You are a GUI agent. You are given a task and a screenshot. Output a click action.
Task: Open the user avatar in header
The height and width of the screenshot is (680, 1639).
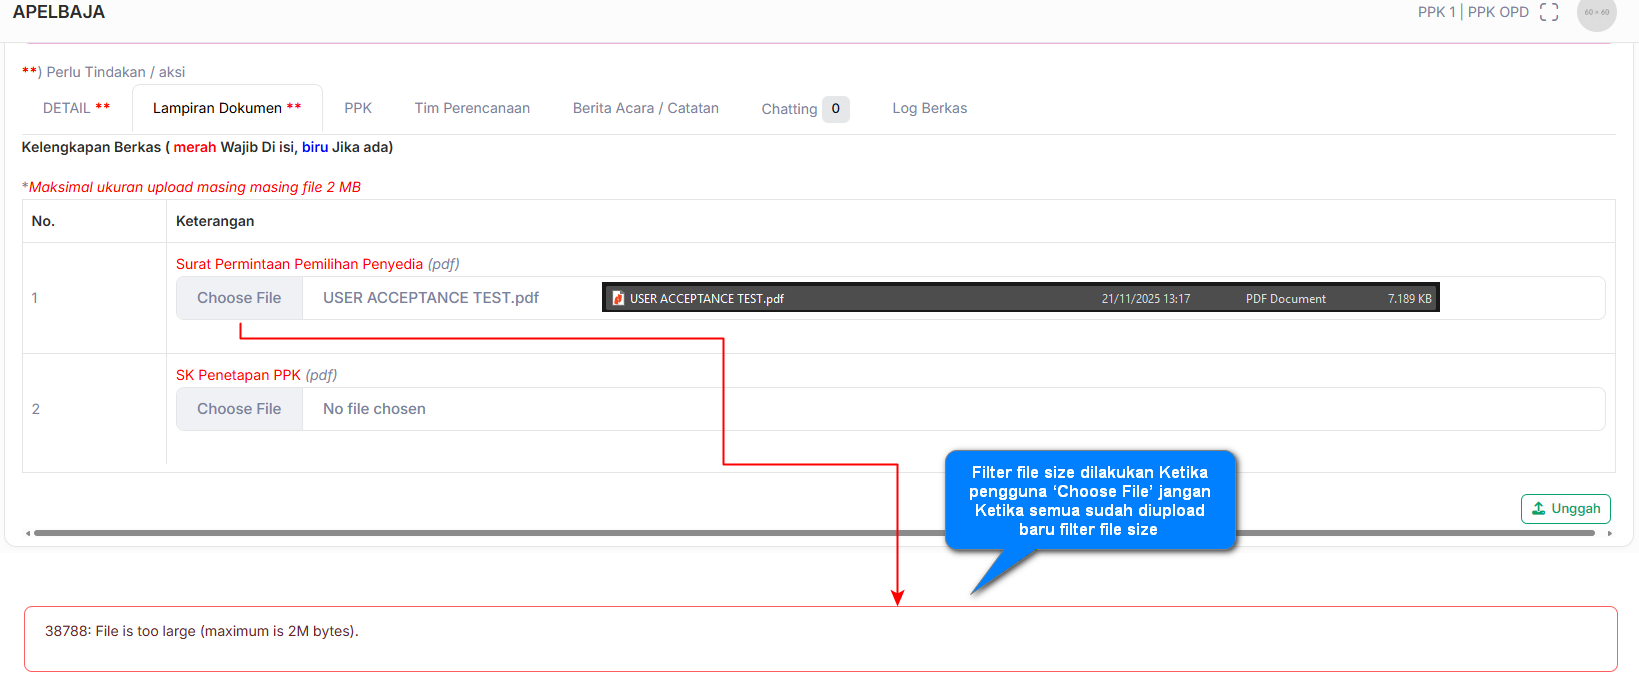click(x=1597, y=12)
